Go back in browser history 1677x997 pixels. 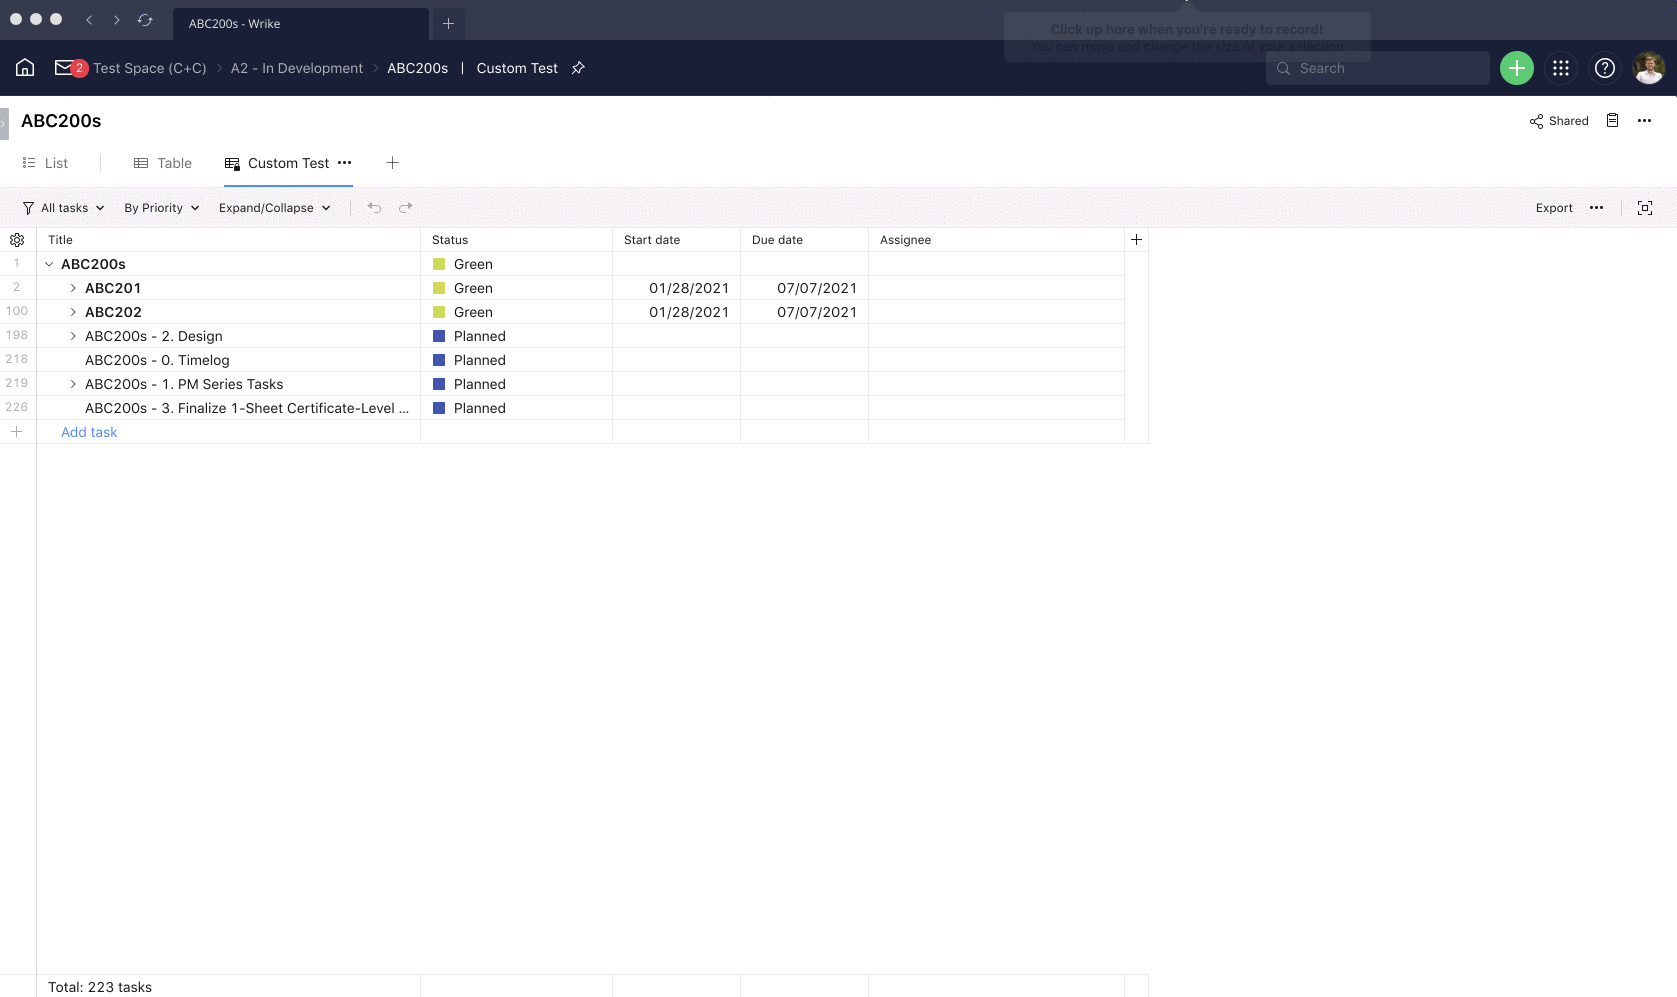click(x=89, y=20)
